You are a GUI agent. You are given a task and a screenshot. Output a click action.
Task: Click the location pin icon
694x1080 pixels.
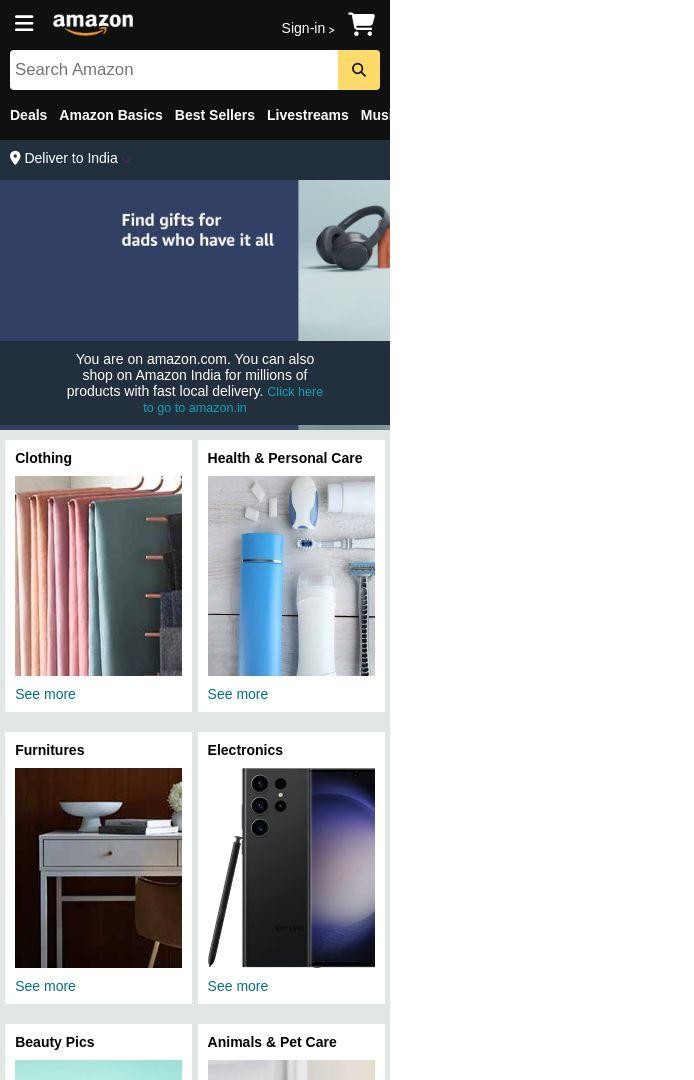(15, 158)
